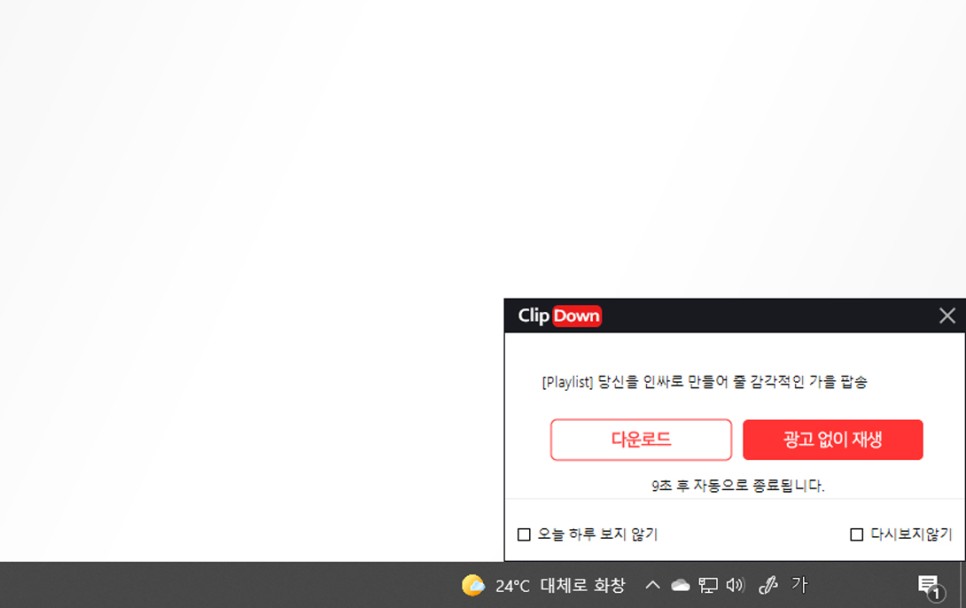
Task: Check the 다시보지않기 box
Action: [x=856, y=534]
